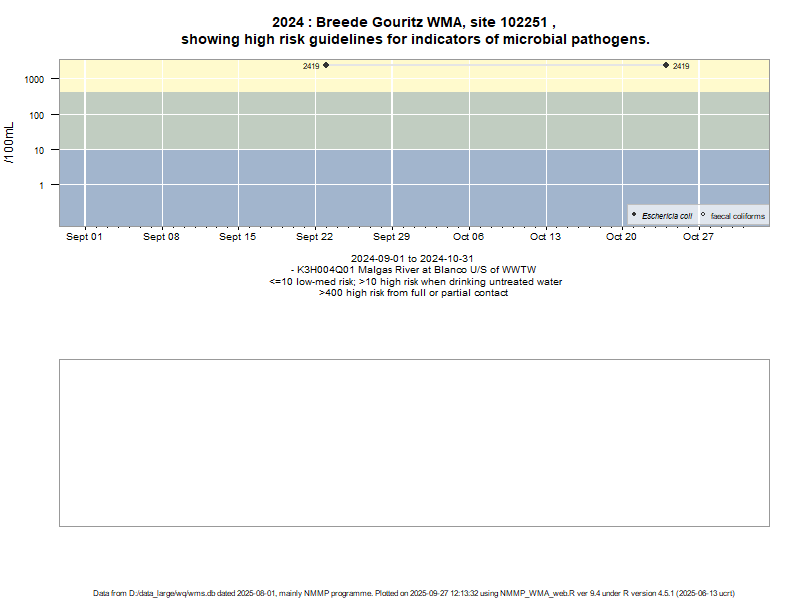Screen dimensions: 800x600
Task: Click the faecal coliforms legend marker
Action: coord(703,215)
